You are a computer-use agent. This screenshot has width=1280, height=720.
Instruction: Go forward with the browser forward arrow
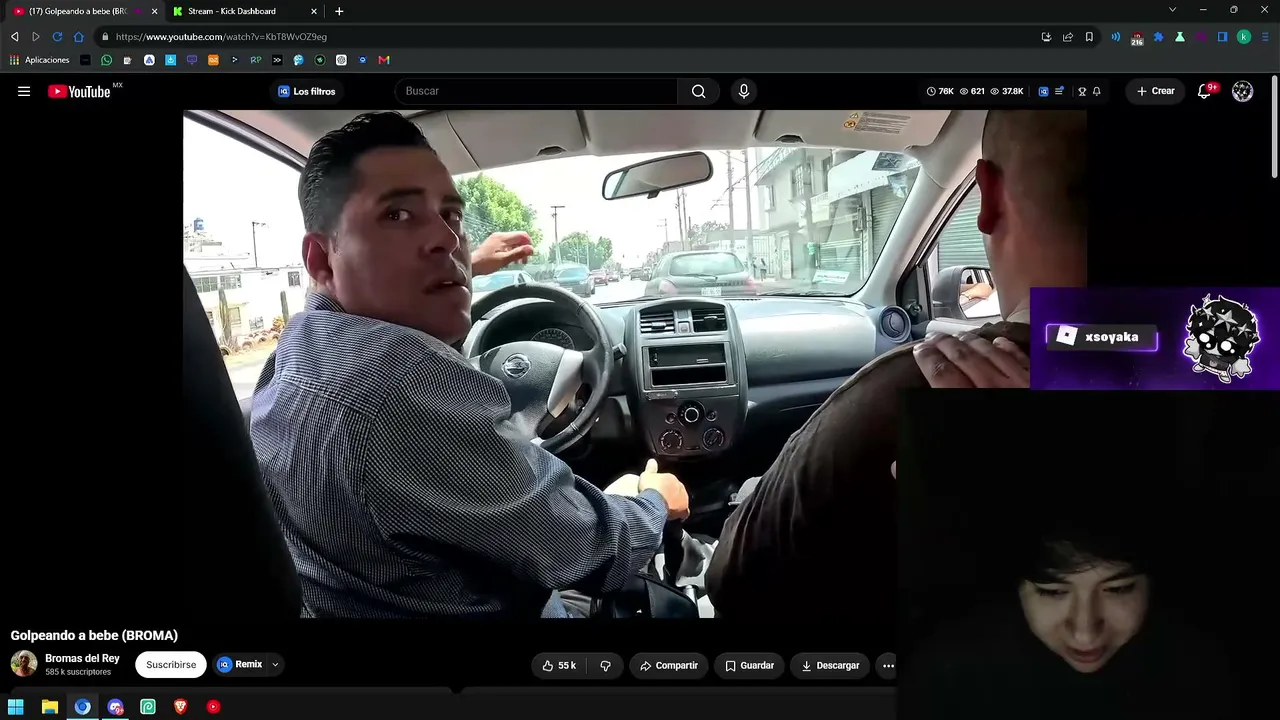(x=36, y=37)
